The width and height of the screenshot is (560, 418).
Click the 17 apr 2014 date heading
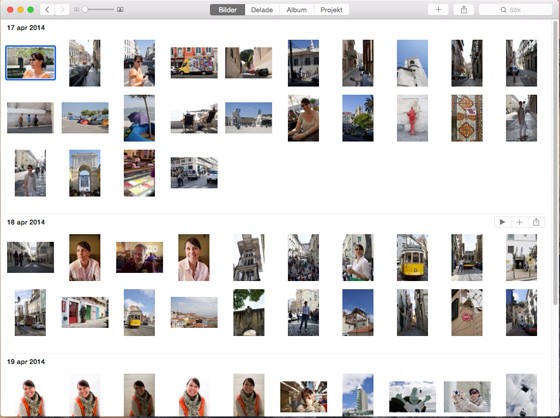[26, 28]
